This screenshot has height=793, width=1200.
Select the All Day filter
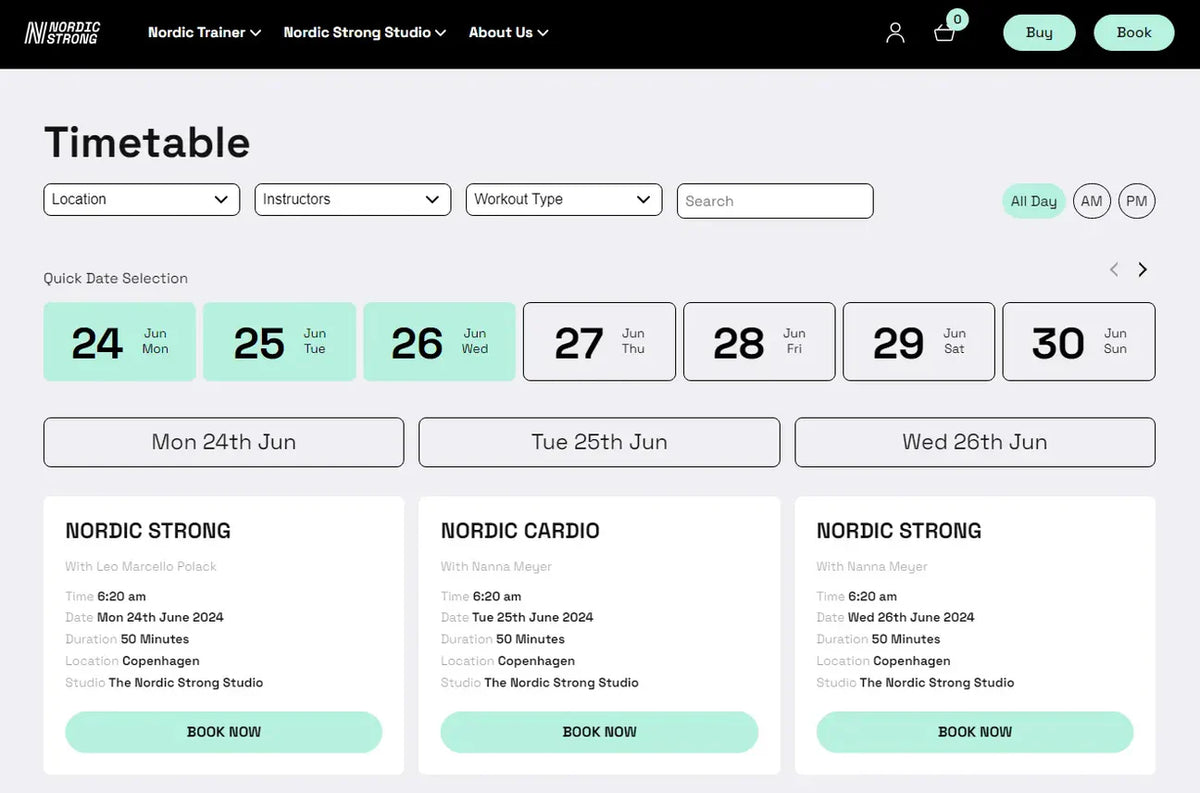click(x=1033, y=201)
